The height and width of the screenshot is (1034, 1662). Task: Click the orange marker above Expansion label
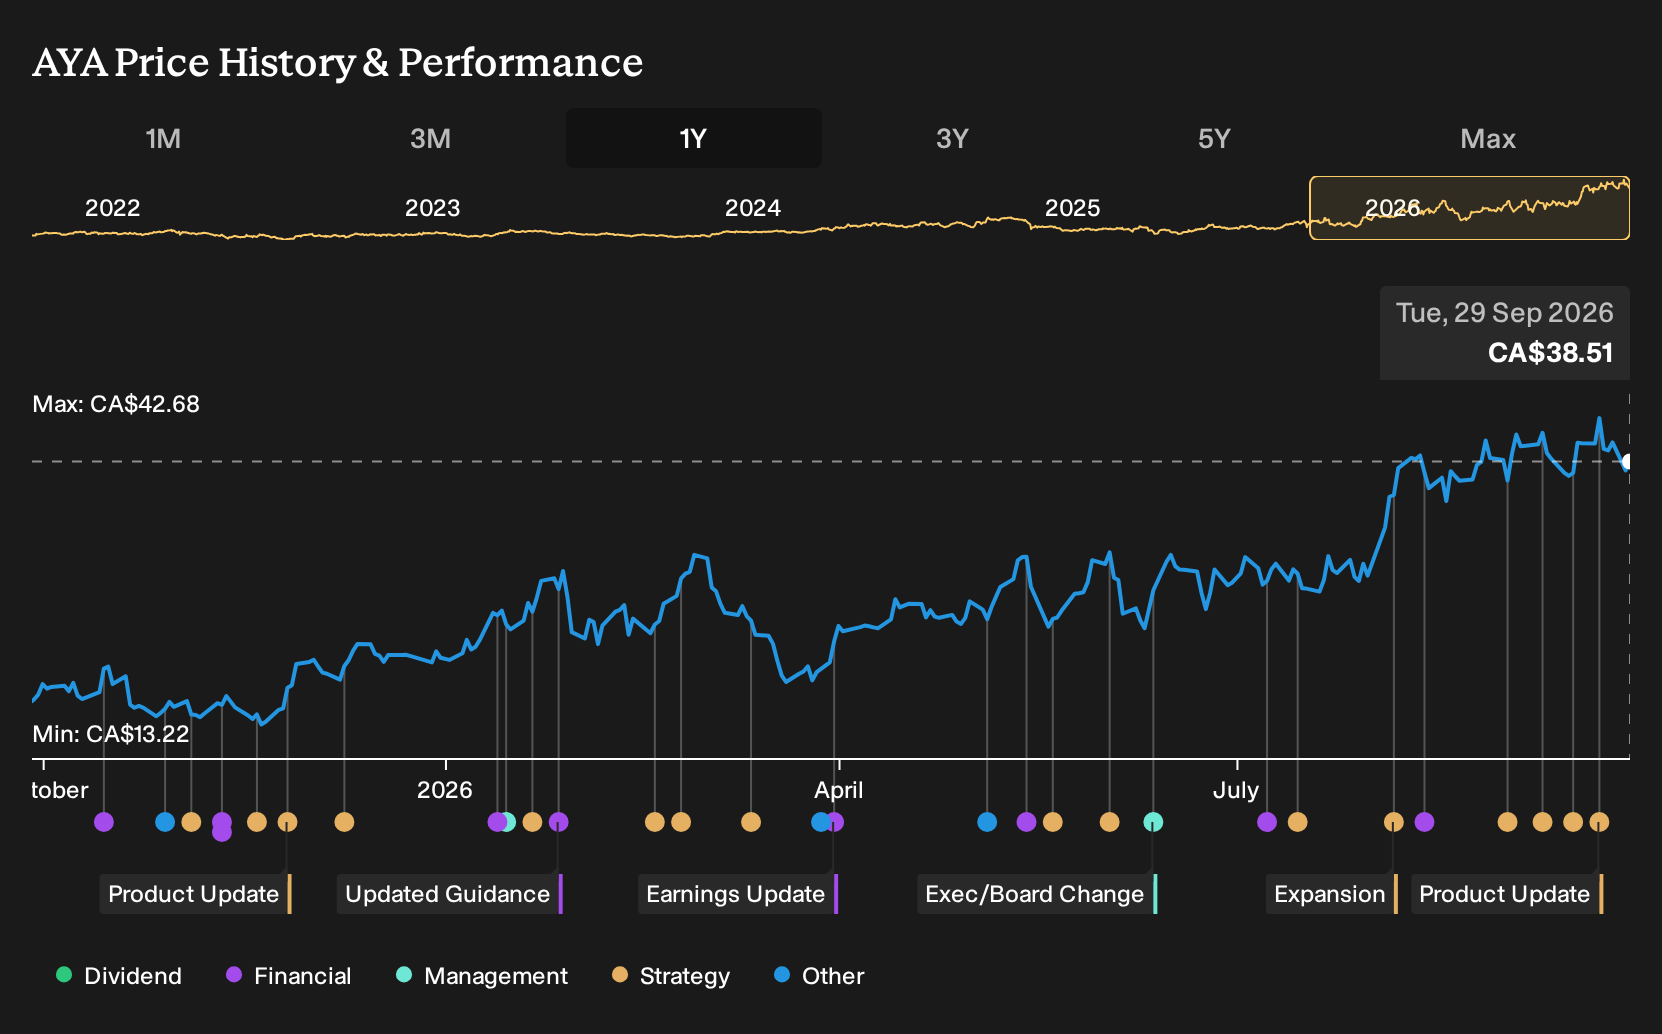[1393, 822]
